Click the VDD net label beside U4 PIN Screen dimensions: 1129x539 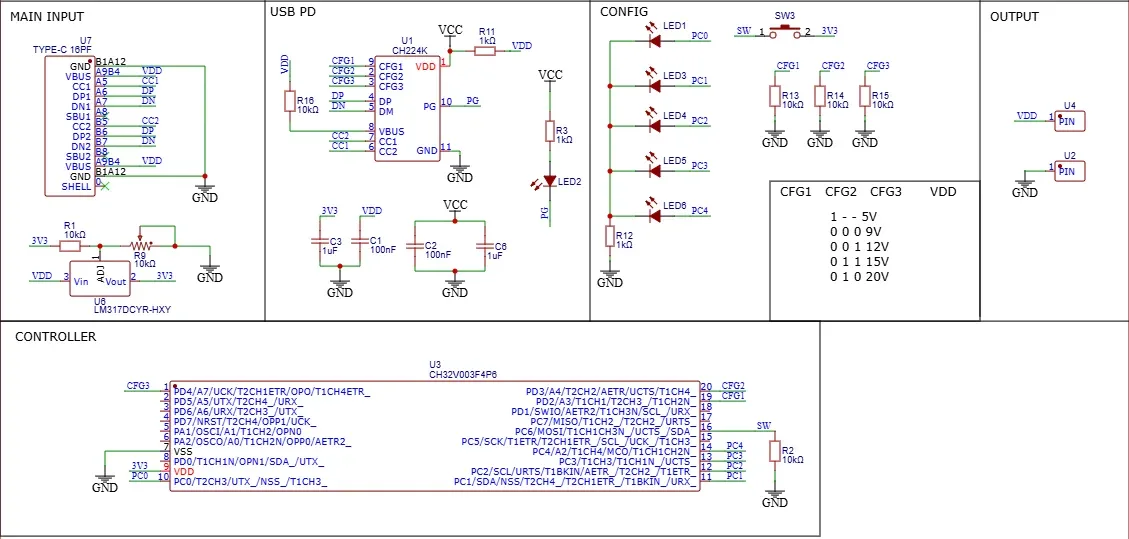[1027, 116]
